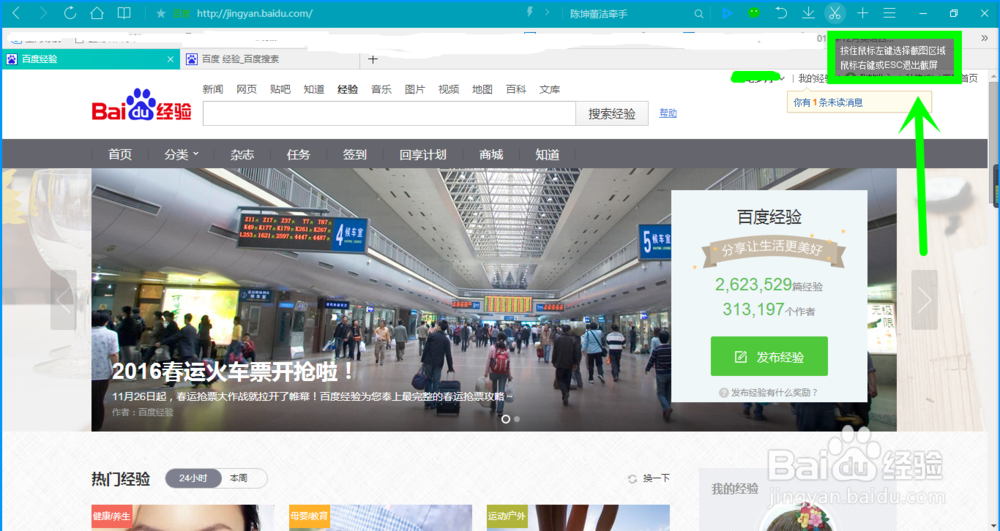Click the 搜索经验 button

[612, 113]
